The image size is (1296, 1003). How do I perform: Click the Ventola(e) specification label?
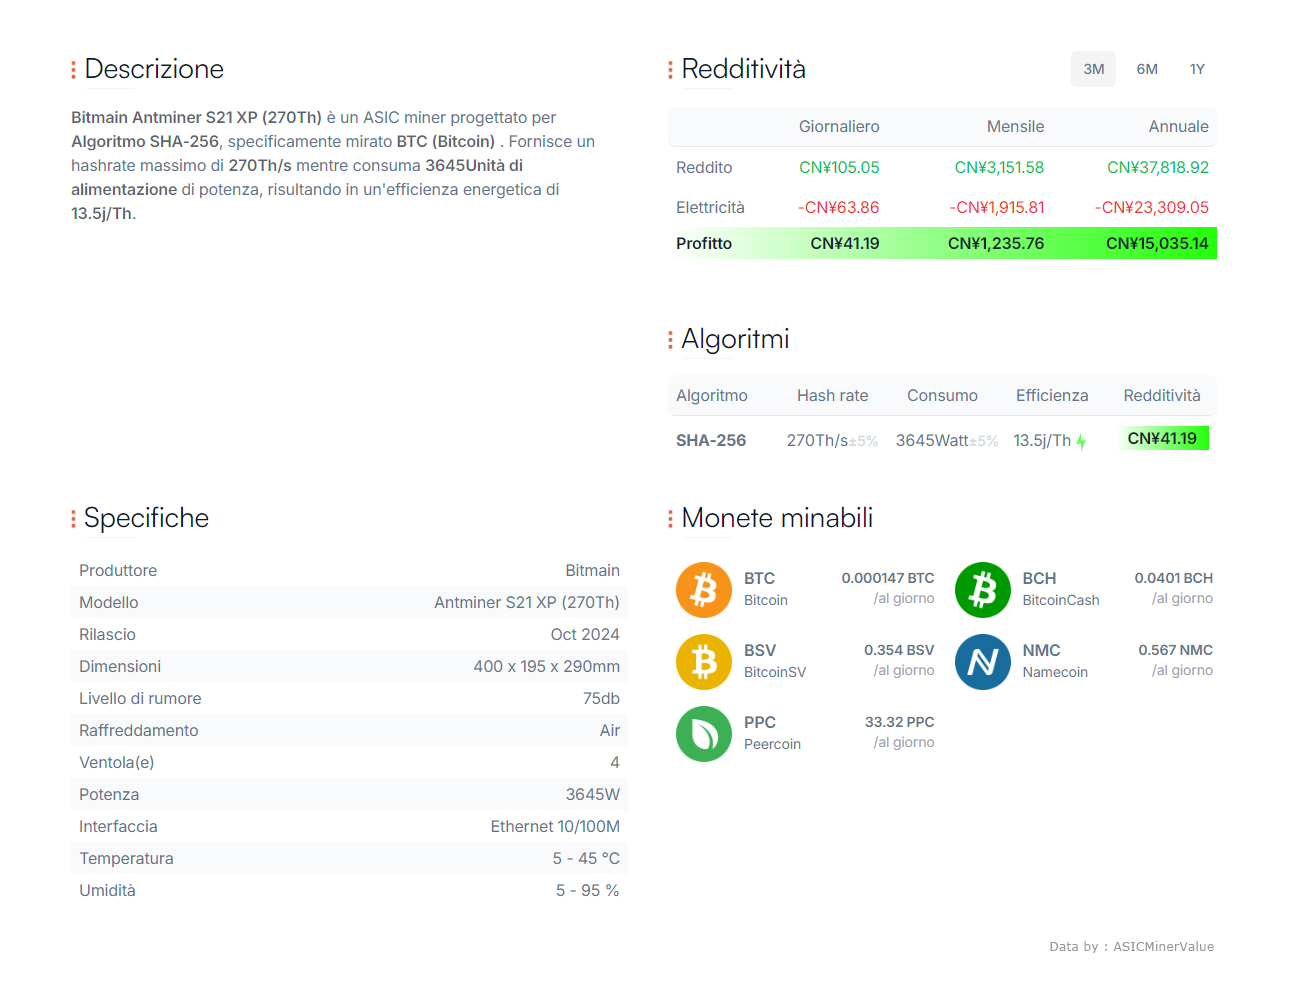[x=117, y=762]
